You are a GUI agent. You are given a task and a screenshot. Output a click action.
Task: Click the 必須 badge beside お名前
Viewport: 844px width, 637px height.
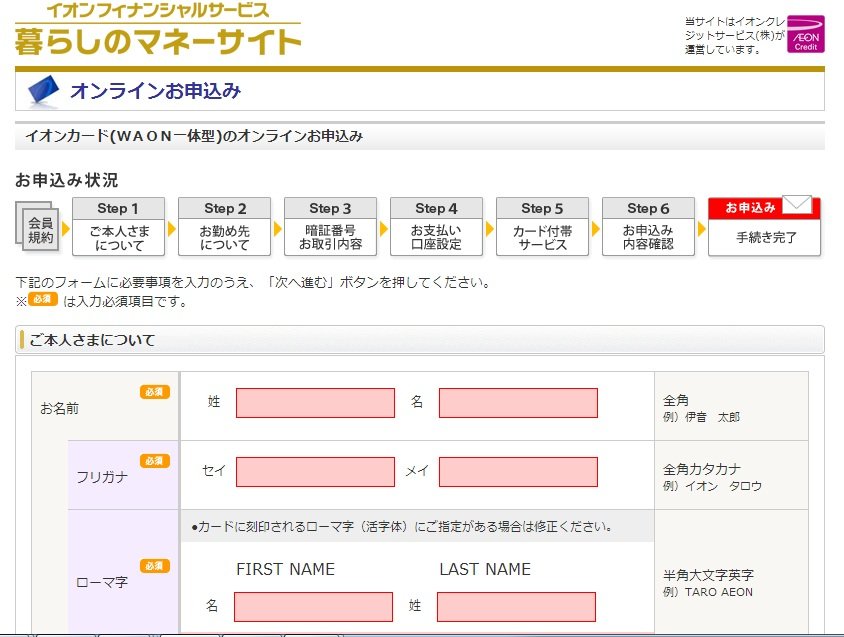[x=154, y=392]
